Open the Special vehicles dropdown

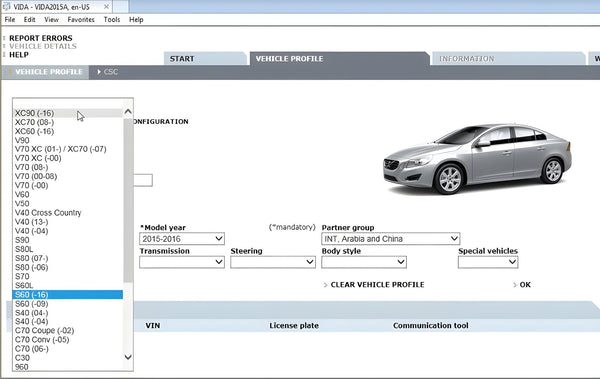click(x=488, y=262)
